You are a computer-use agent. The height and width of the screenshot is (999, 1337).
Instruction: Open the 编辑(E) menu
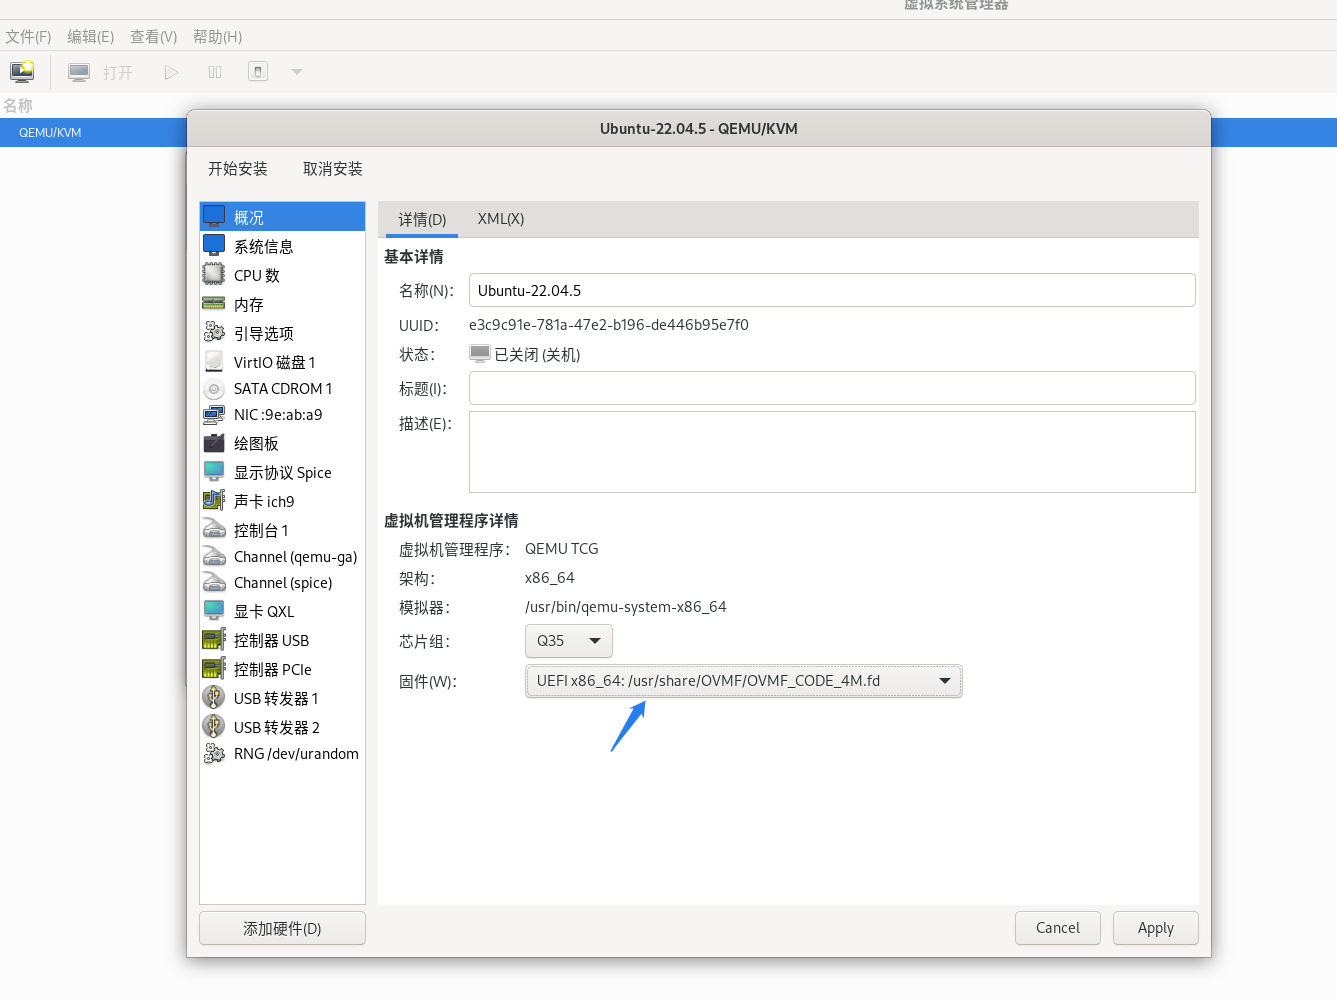coord(90,37)
